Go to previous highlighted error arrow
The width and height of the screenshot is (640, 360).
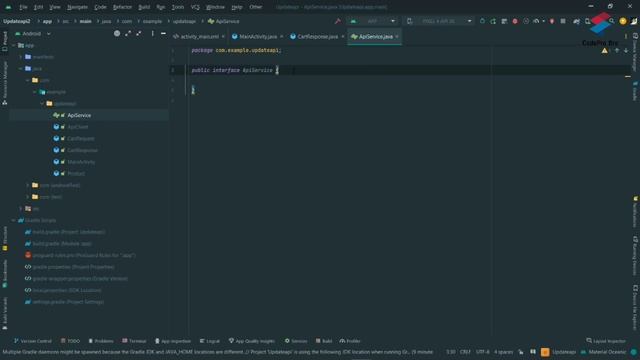617,51
